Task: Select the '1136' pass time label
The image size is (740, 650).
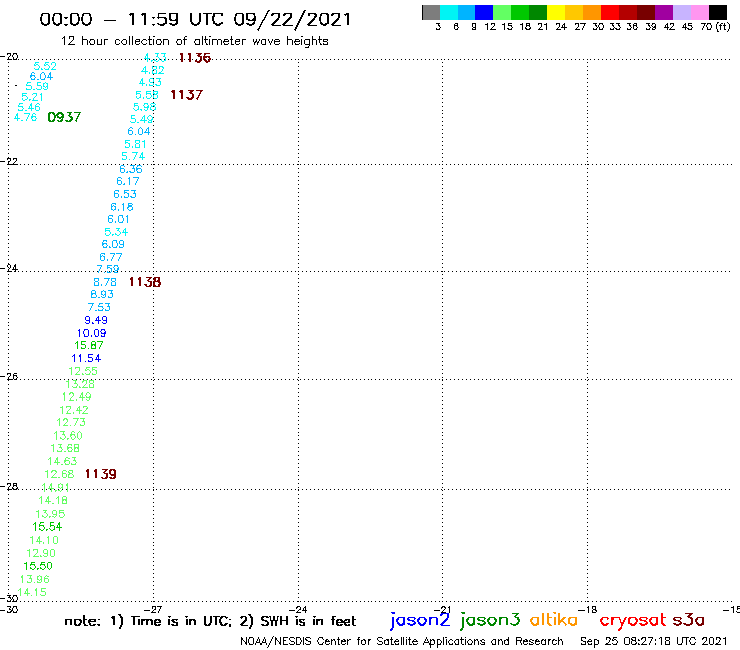Action: tap(195, 58)
